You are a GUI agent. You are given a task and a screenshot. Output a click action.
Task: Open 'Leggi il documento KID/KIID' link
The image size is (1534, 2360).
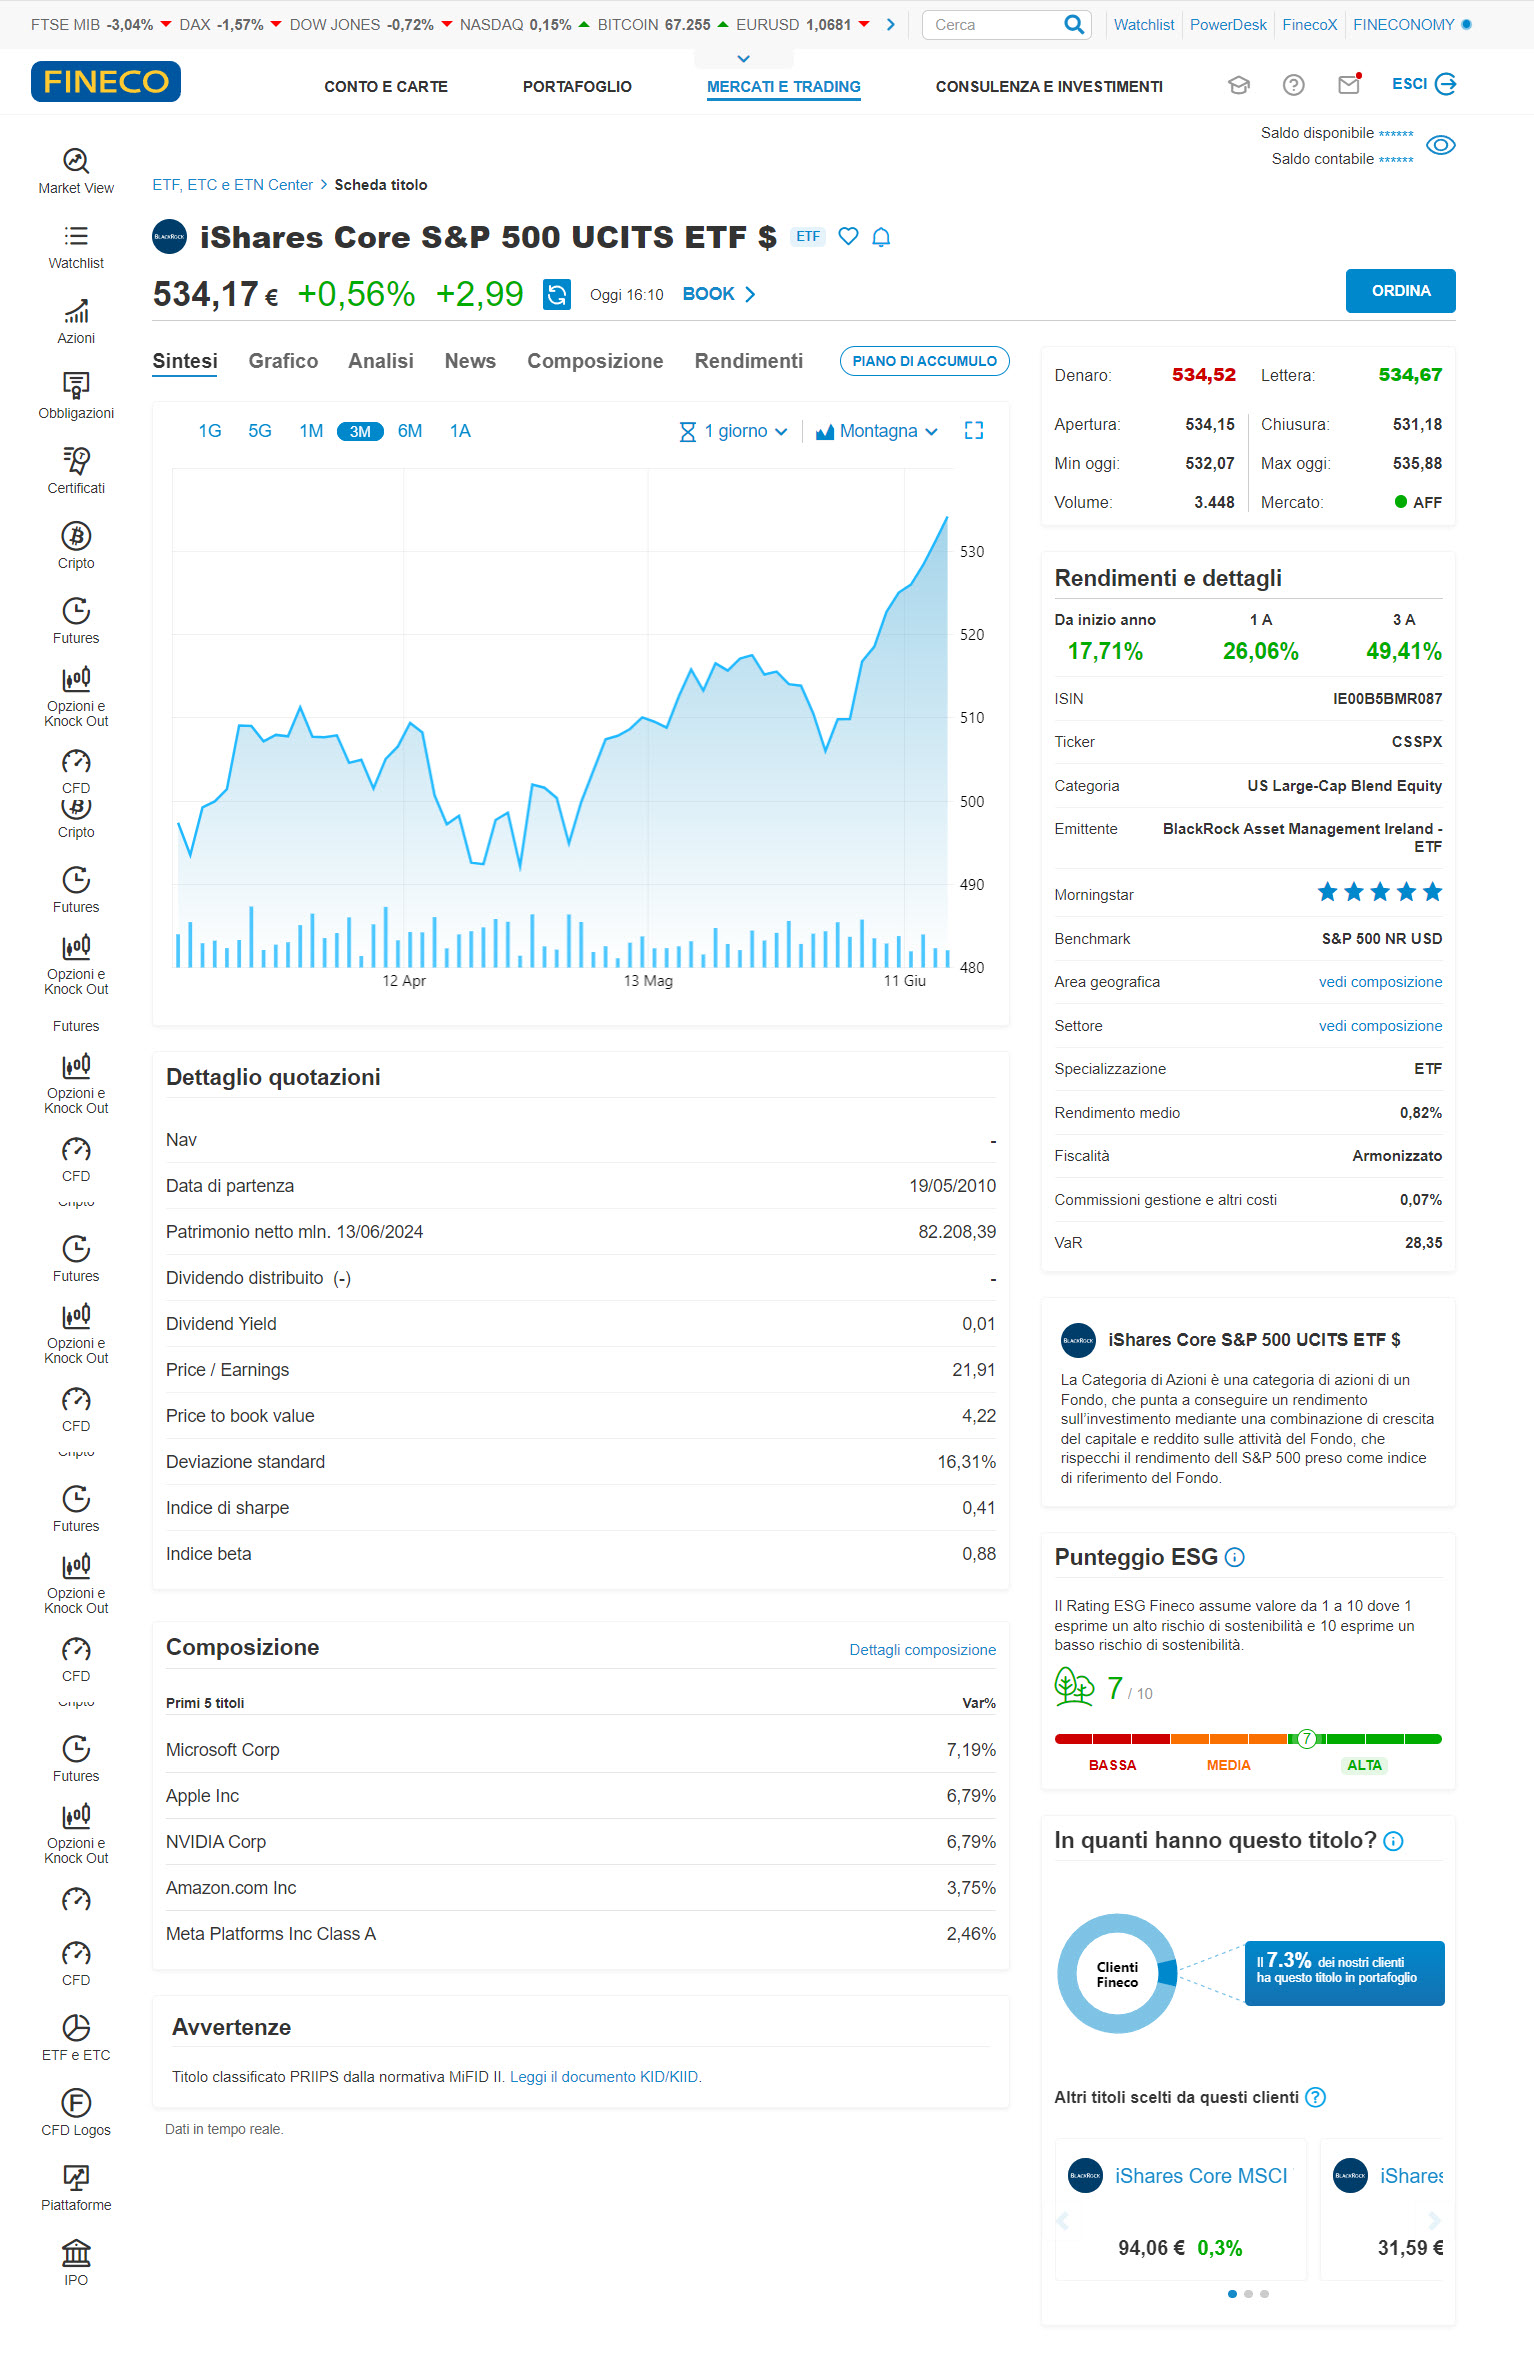604,2077
